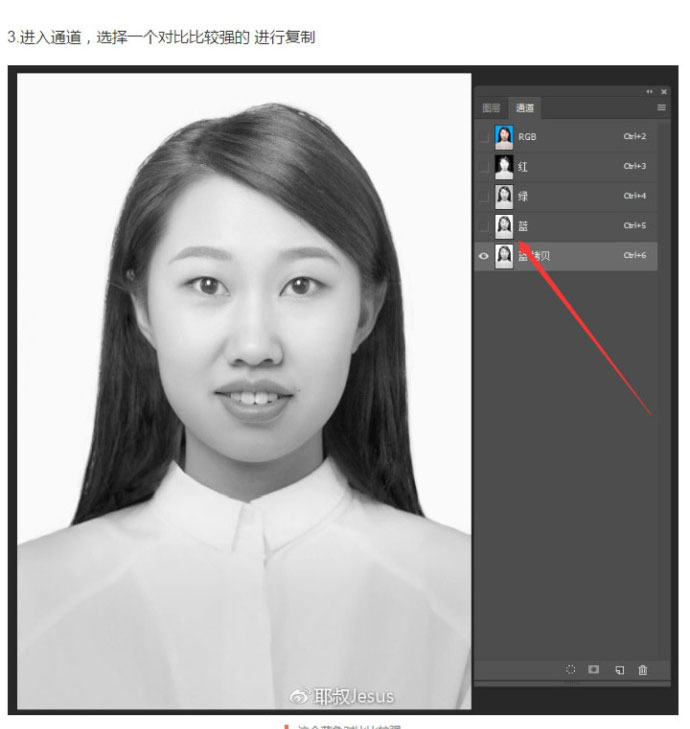The height and width of the screenshot is (729, 690).
Task: Select the 蓝 拷贝 channel row label
Action: click(x=534, y=256)
